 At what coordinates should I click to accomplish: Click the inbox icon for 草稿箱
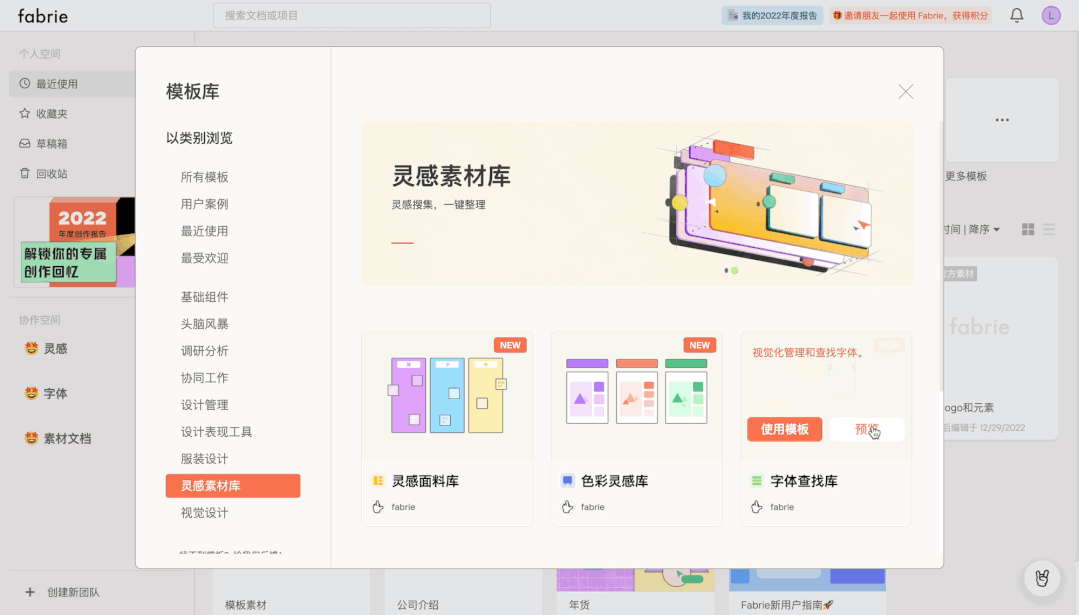tap(25, 143)
